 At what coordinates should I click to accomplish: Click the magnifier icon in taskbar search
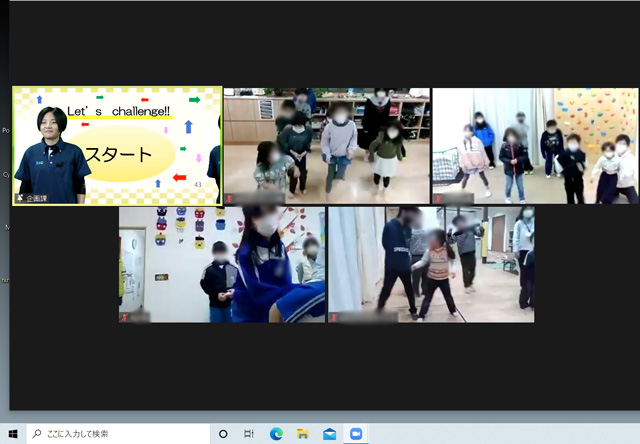pos(37,434)
